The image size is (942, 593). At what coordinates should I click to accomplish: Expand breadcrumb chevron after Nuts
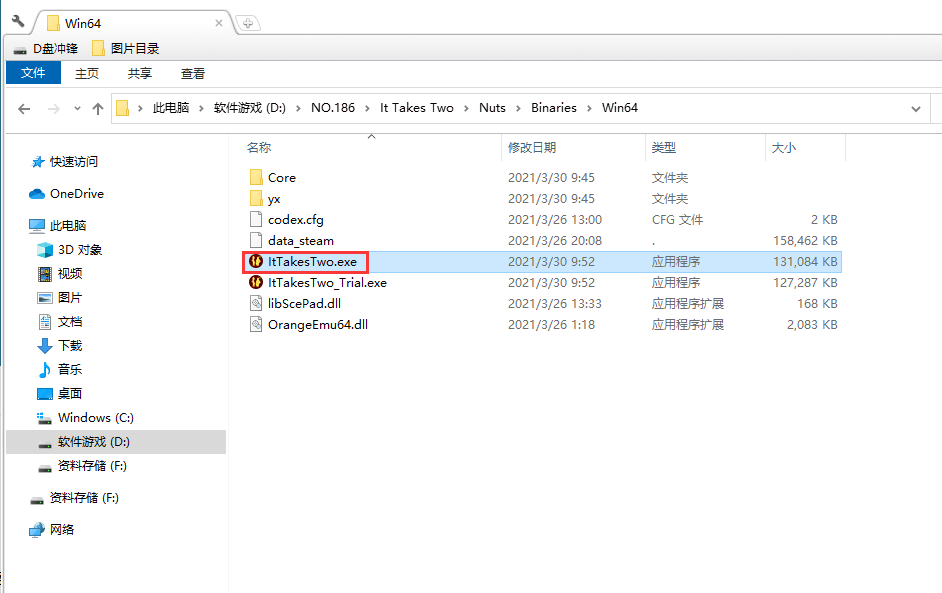518,108
